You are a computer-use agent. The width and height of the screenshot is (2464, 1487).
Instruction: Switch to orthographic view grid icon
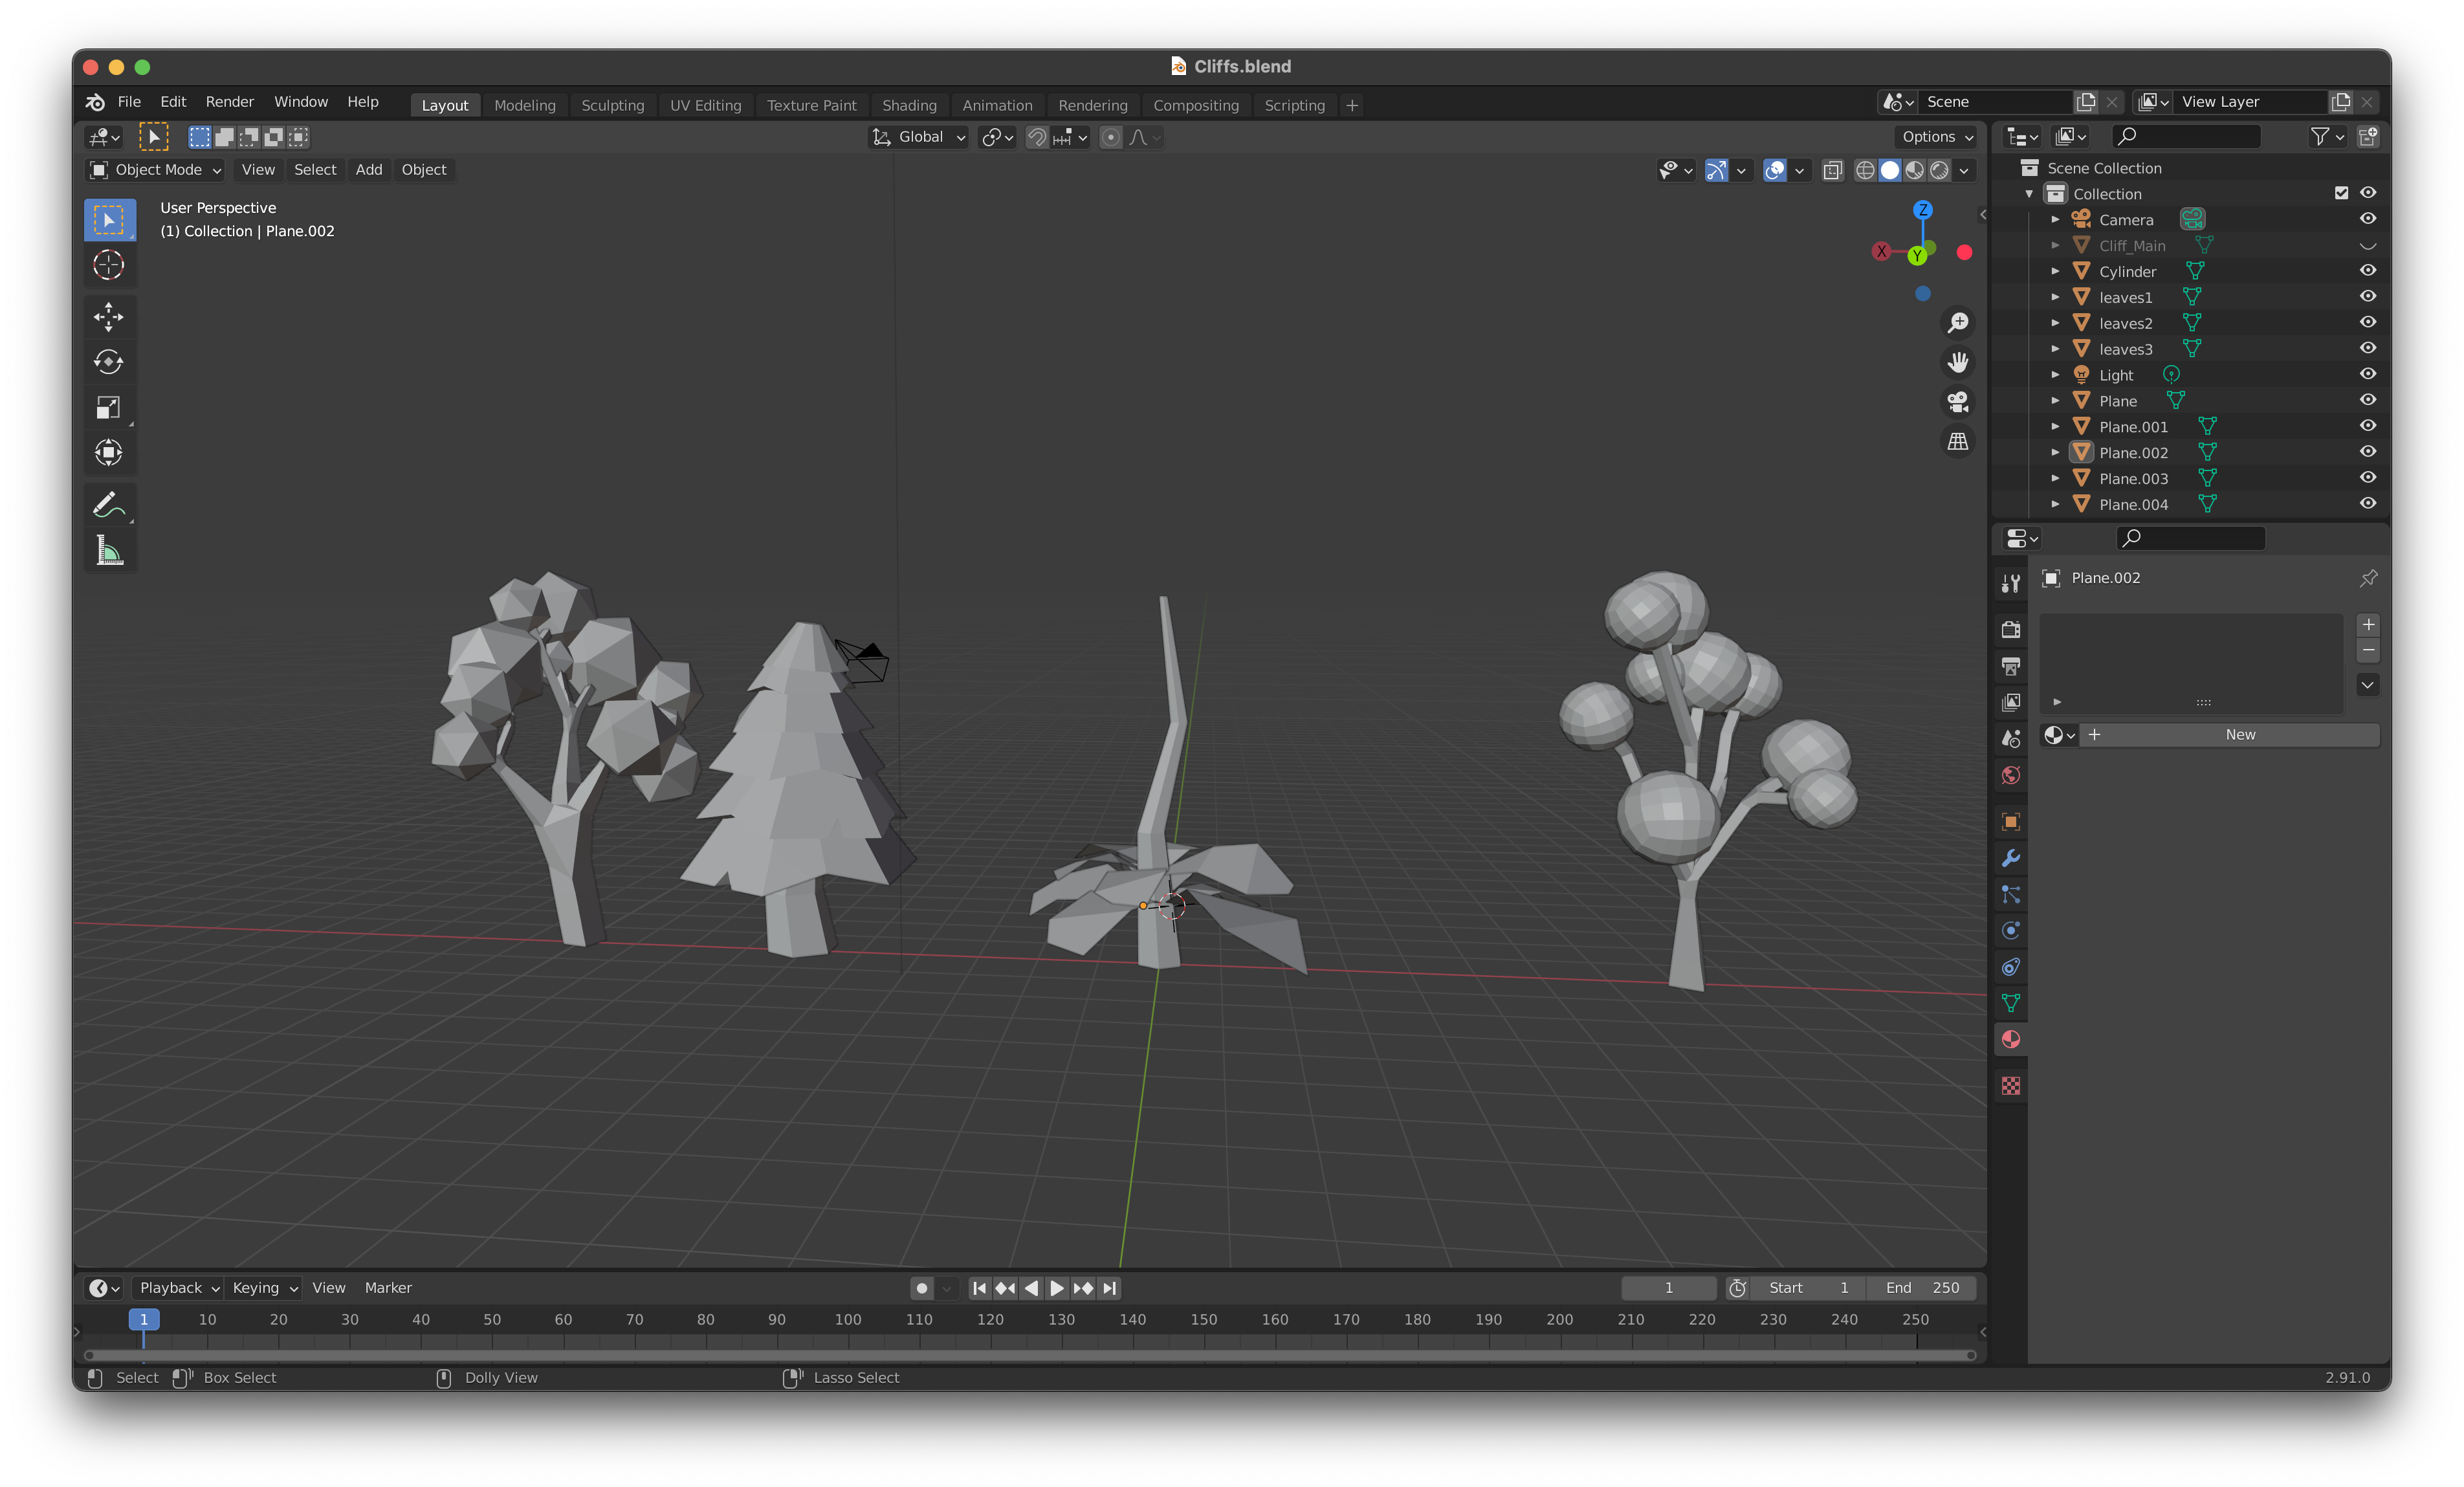[x=1957, y=441]
